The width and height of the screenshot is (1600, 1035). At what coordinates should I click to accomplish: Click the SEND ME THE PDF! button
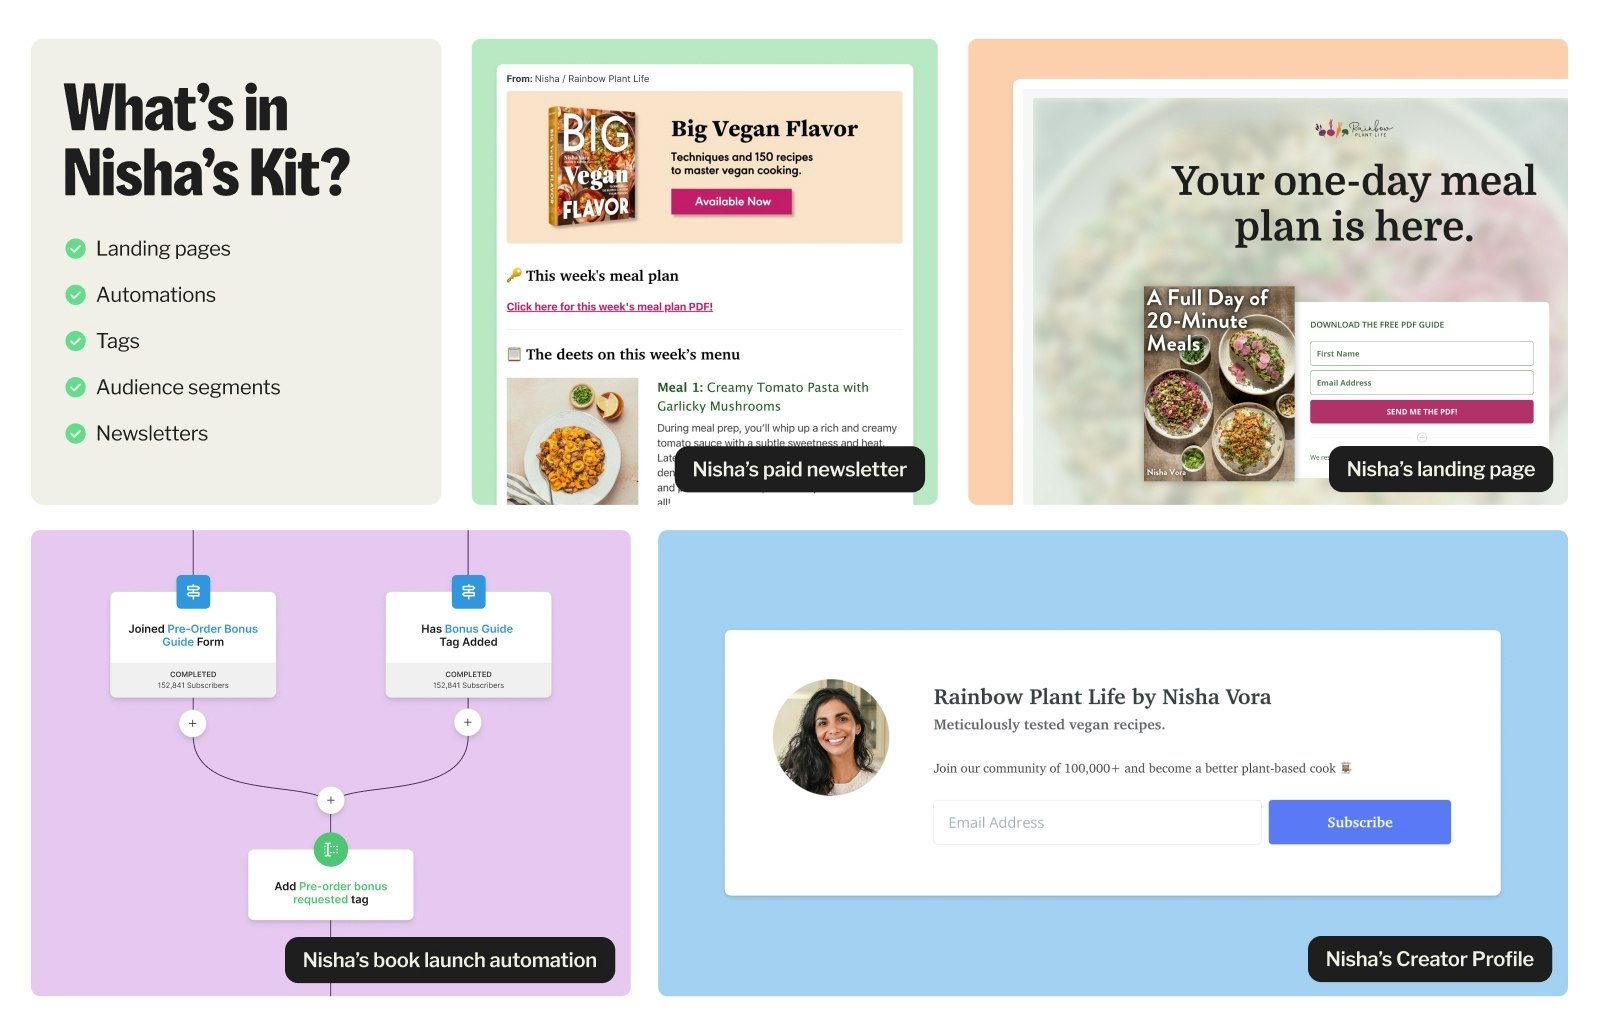pyautogui.click(x=1421, y=411)
